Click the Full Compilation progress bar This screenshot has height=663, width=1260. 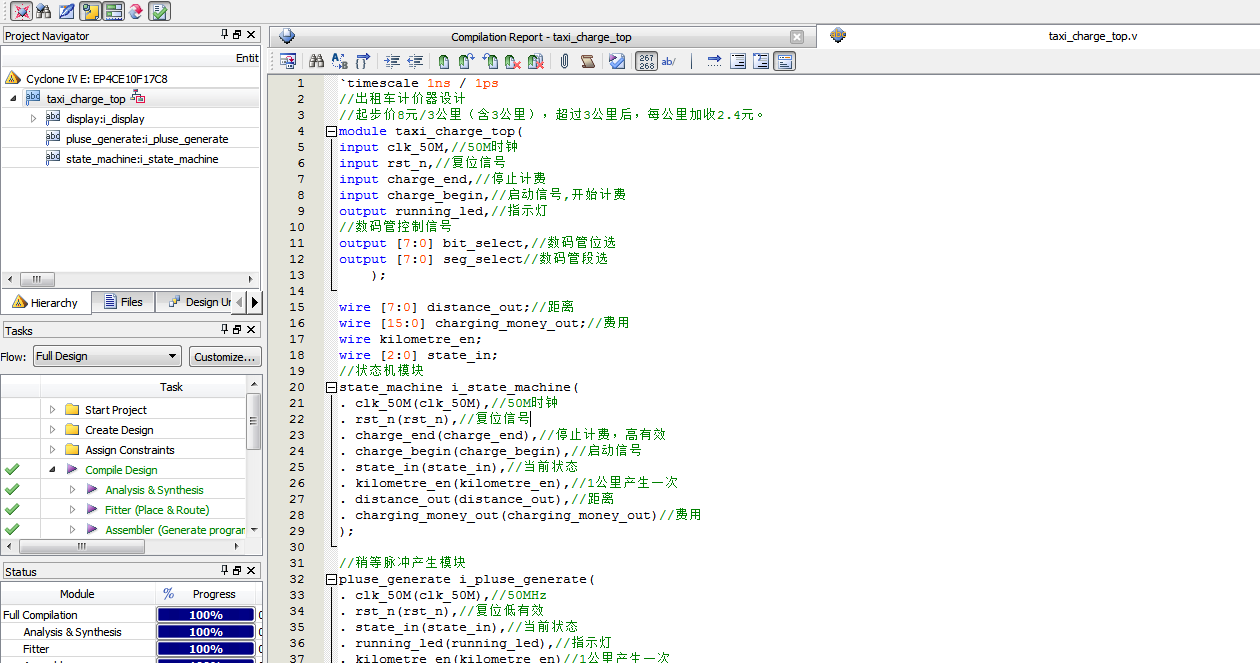tap(206, 615)
